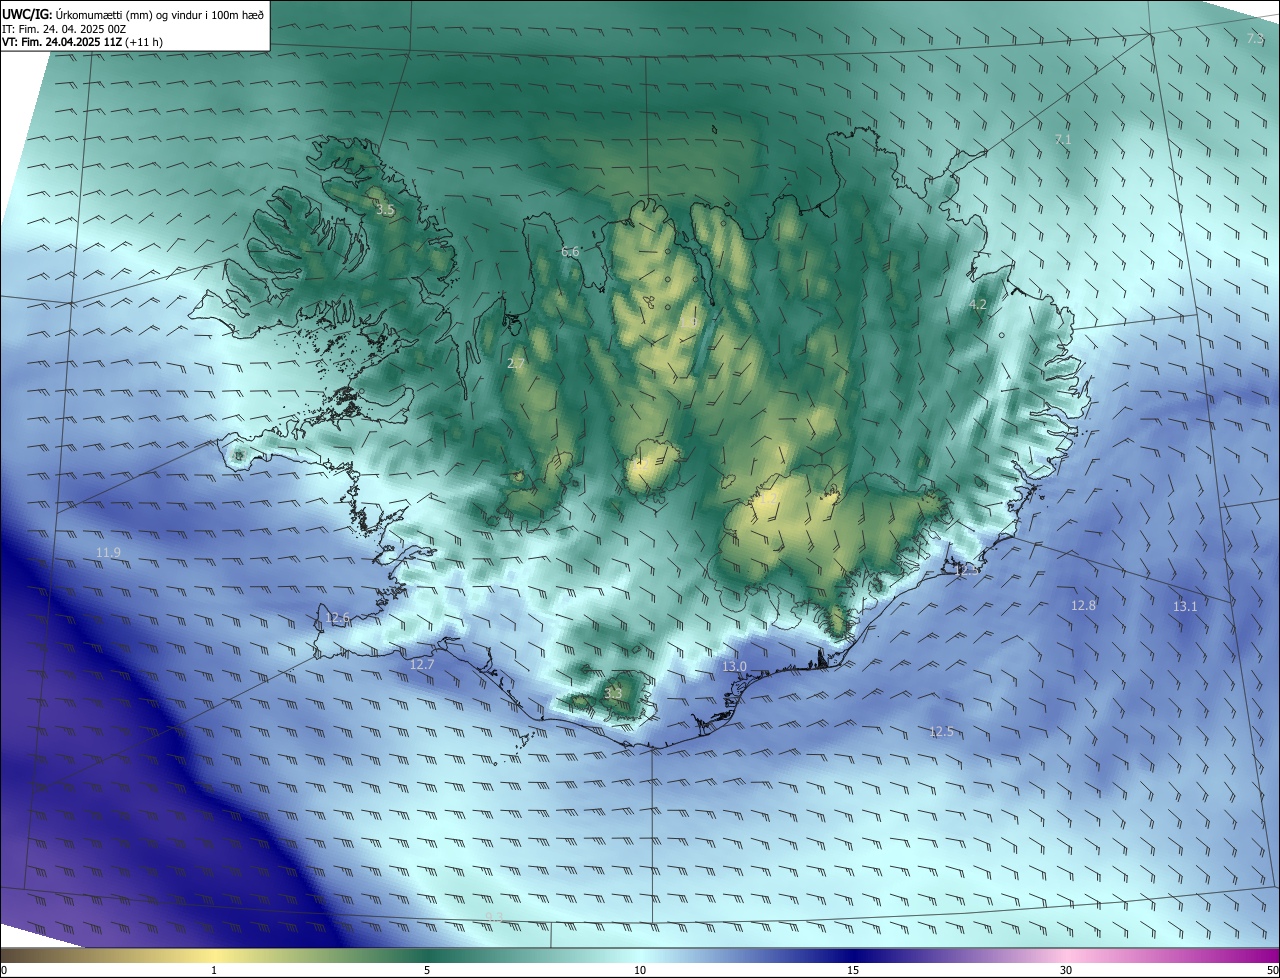Viewport: 1280px width, 978px height.
Task: Click the '5' tick label on color scale
Action: 427,971
